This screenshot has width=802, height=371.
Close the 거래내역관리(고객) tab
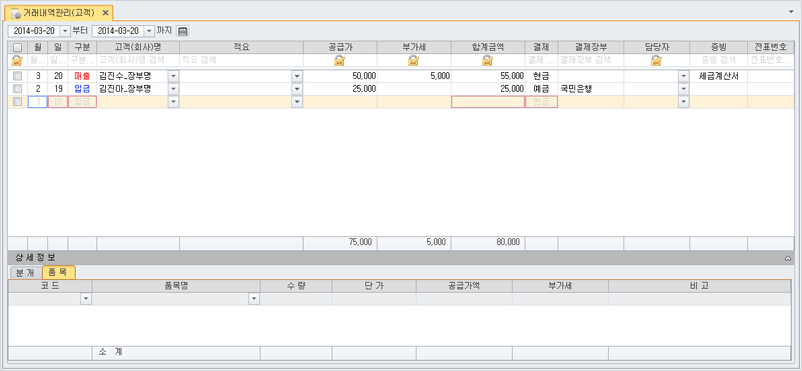(x=105, y=13)
